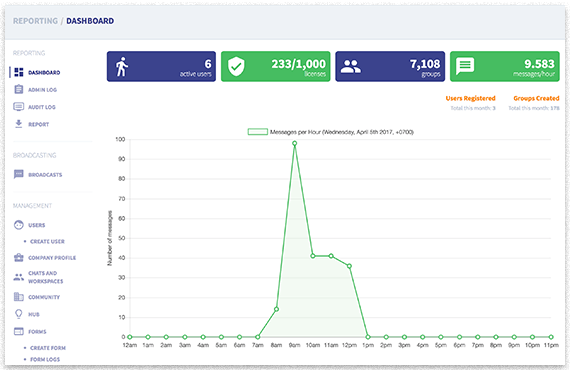This screenshot has width=570, height=370.
Task: Click the Groups Created link
Action: 536,98
